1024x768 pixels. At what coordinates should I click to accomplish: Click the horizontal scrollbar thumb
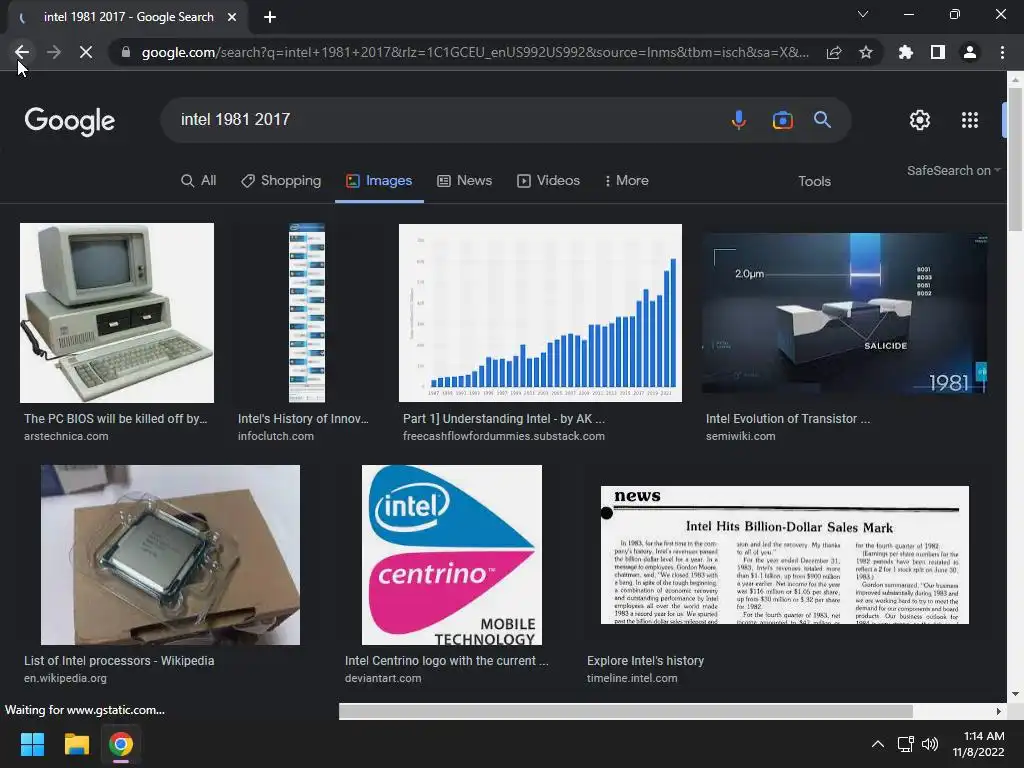pos(626,711)
